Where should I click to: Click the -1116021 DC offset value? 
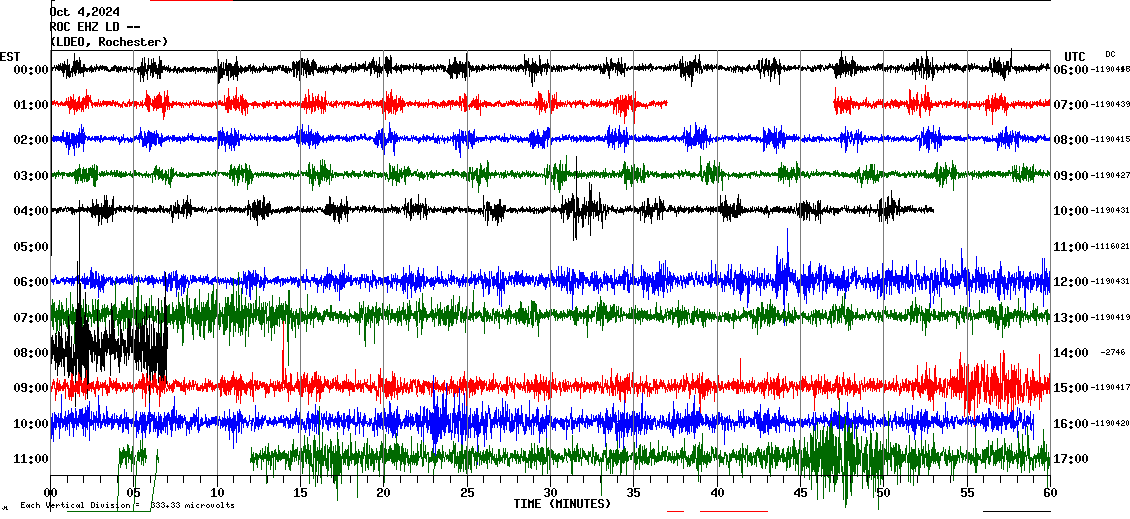tap(1111, 247)
